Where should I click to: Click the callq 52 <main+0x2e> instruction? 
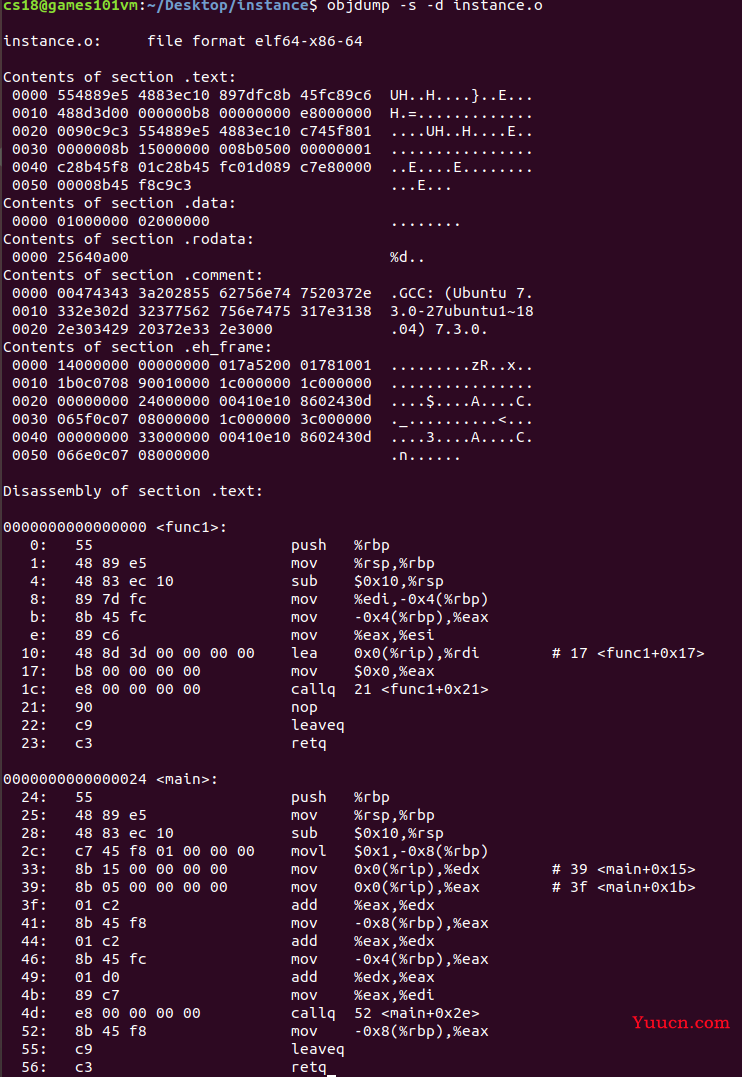coord(385,1013)
